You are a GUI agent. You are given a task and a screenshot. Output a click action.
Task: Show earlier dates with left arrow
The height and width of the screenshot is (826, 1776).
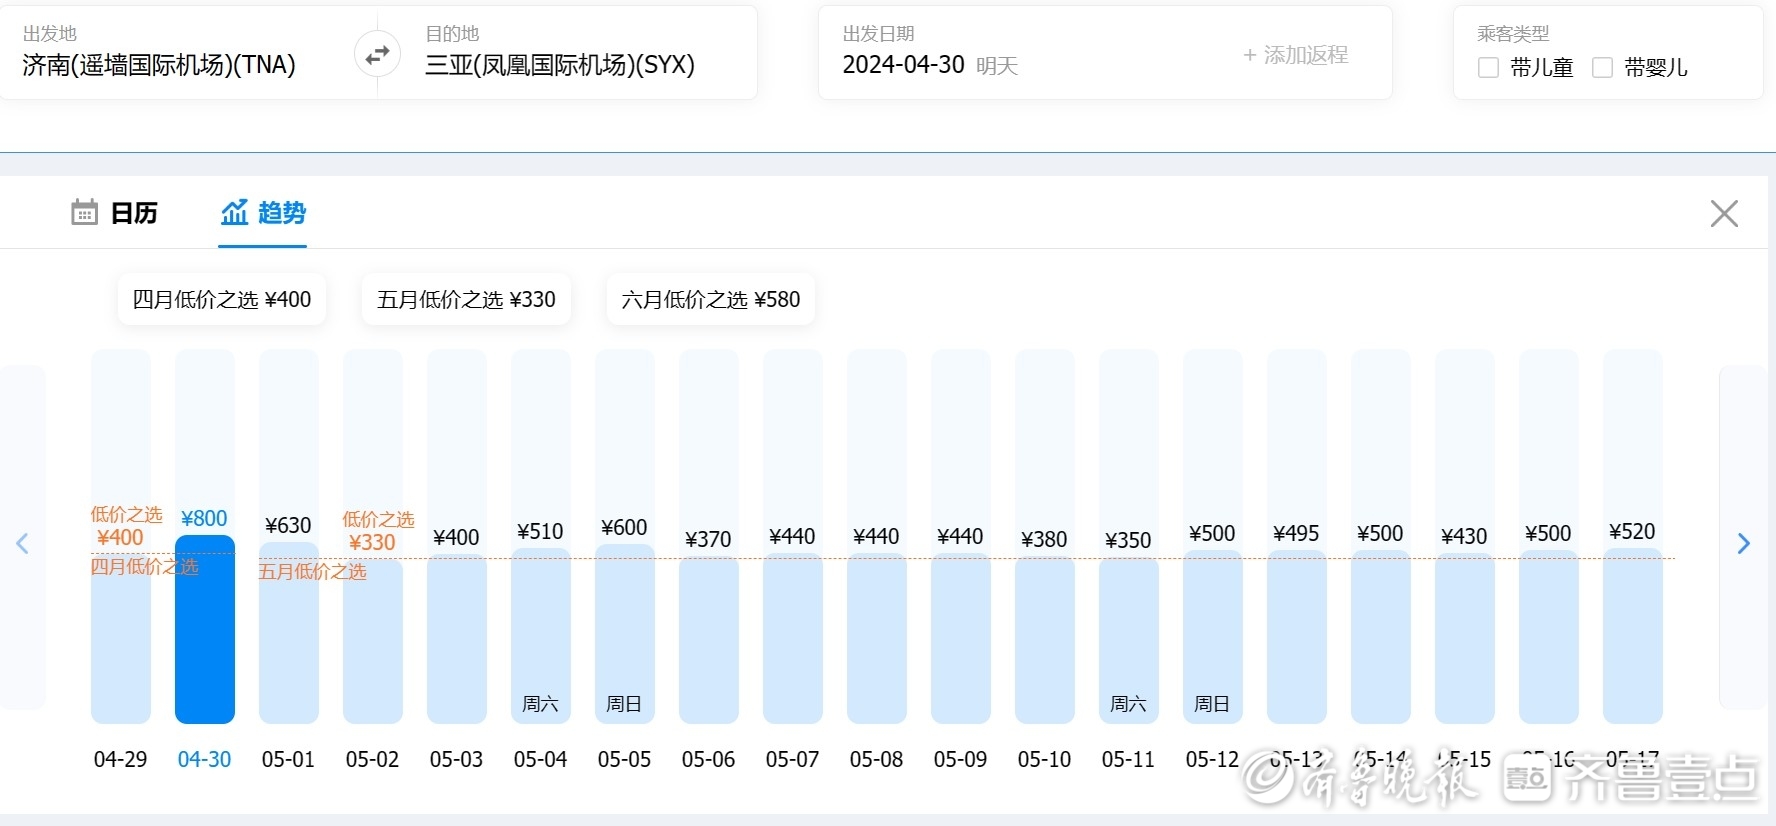click(22, 543)
